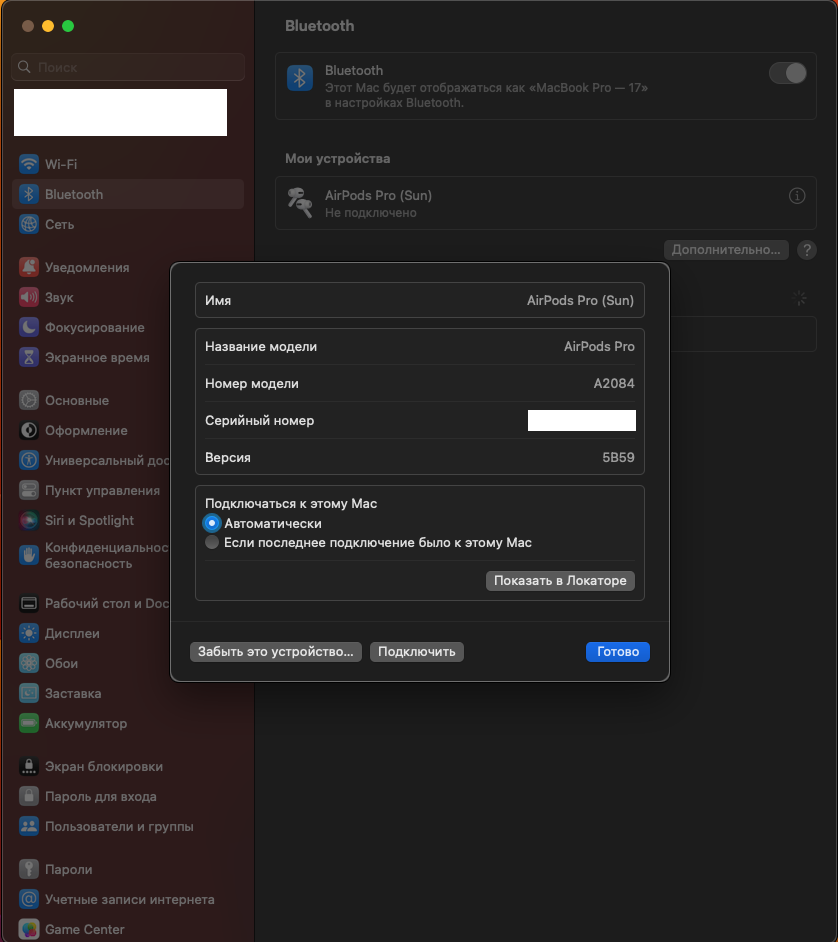
Task: Open the Пароль для входа icon
Action: 28,796
